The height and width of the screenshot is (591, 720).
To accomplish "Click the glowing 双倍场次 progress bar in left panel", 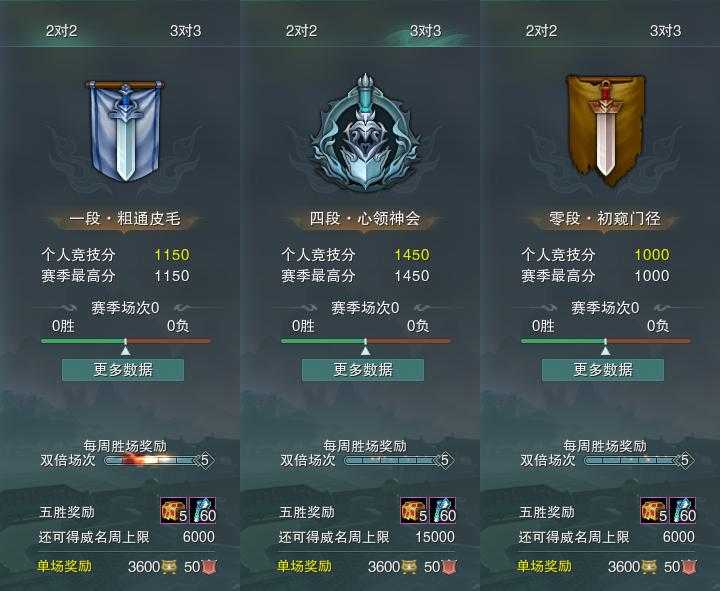I will [x=159, y=460].
